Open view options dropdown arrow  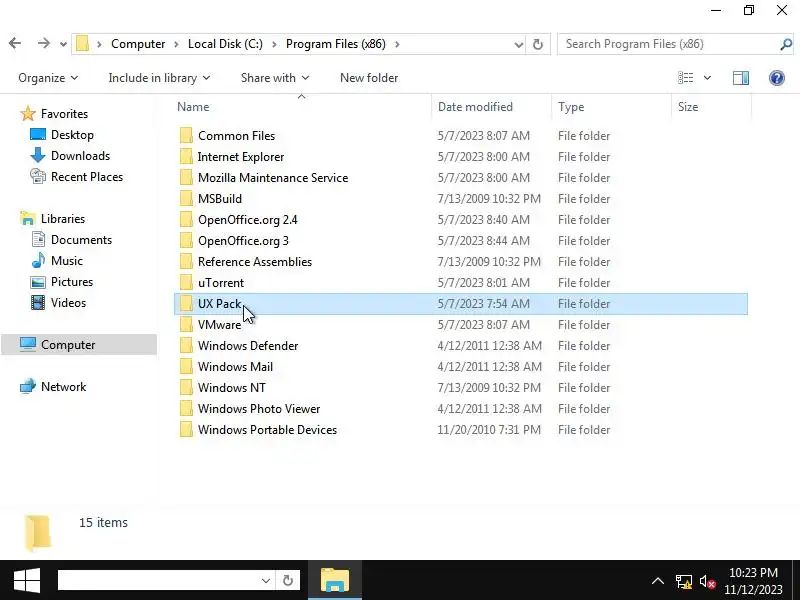point(707,78)
